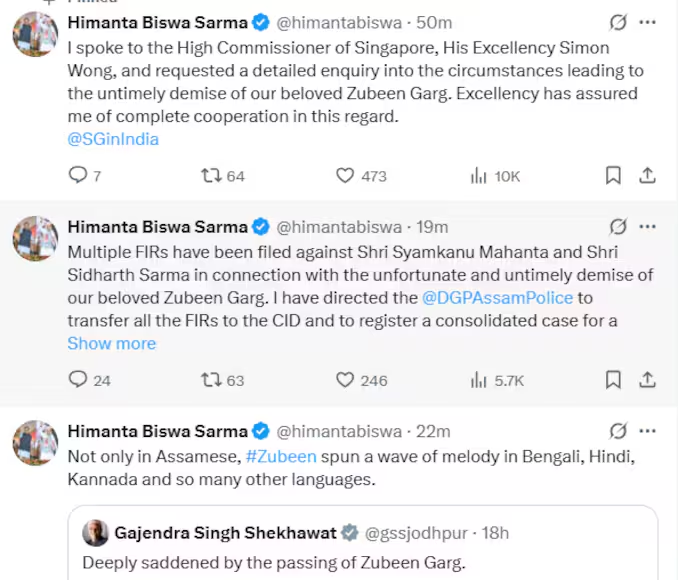Bookmark the Singapore High Commissioner tweet
678x580 pixels.
(x=613, y=176)
